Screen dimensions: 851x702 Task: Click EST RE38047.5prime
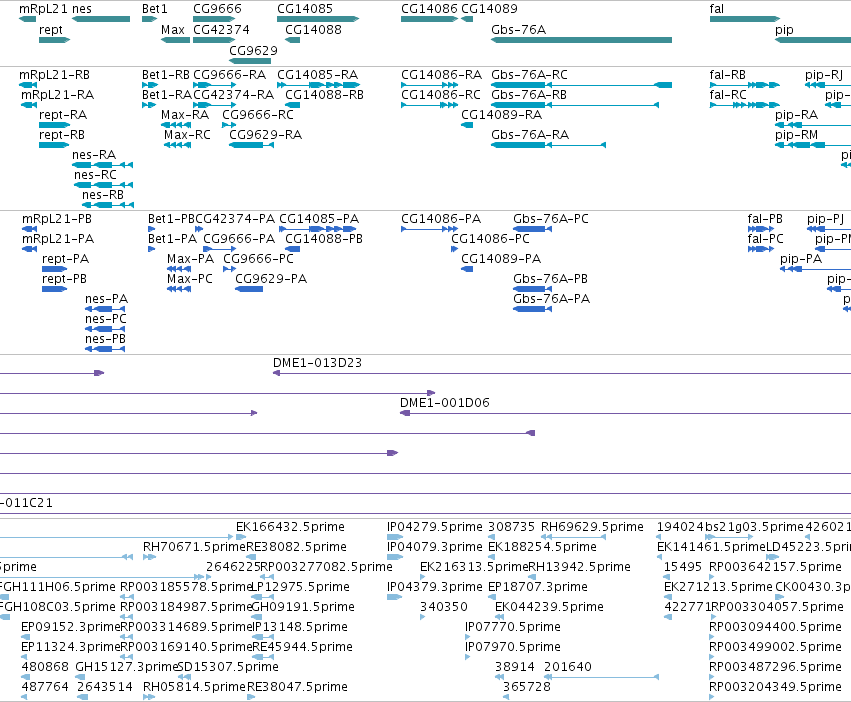click(x=297, y=687)
